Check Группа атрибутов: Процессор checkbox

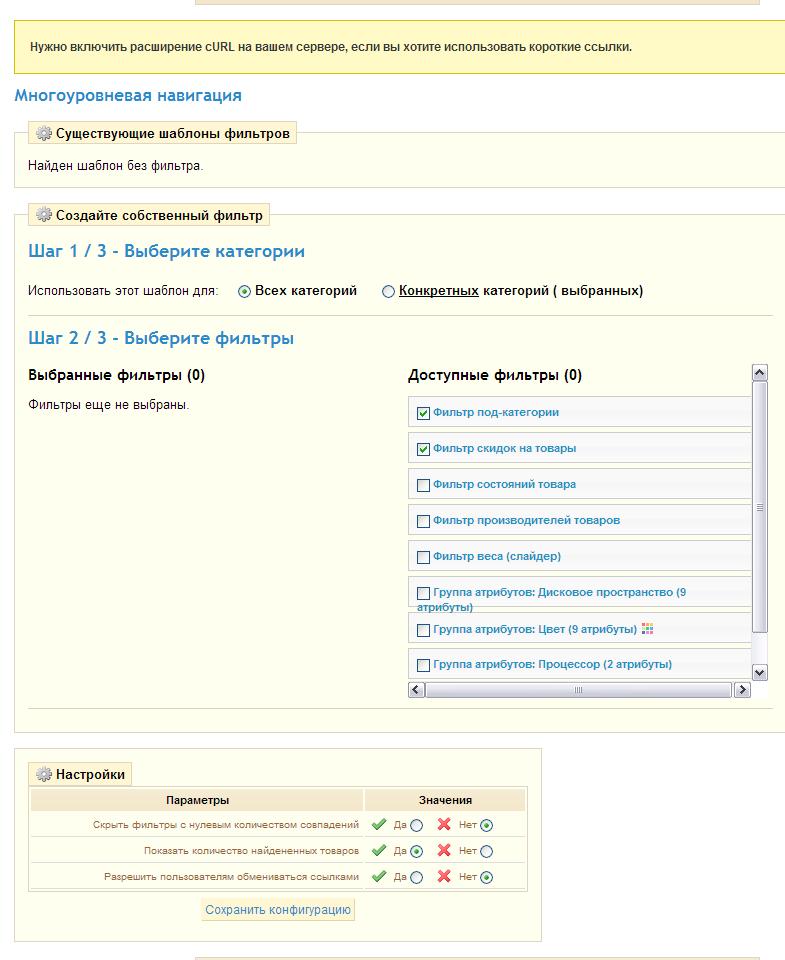pyautogui.click(x=423, y=666)
